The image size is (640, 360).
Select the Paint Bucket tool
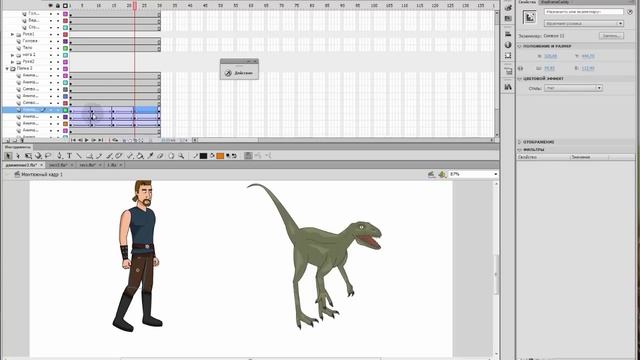pyautogui.click(x=140, y=156)
